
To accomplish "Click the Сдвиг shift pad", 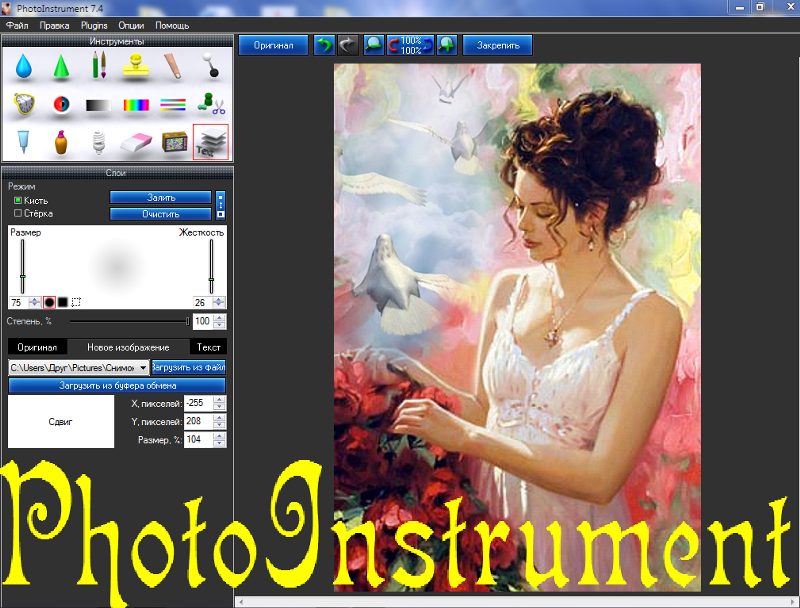I will (x=61, y=421).
